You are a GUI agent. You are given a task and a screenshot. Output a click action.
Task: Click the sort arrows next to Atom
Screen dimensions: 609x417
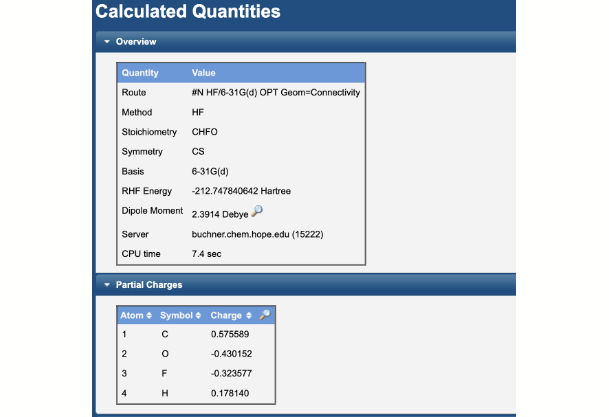click(151, 316)
